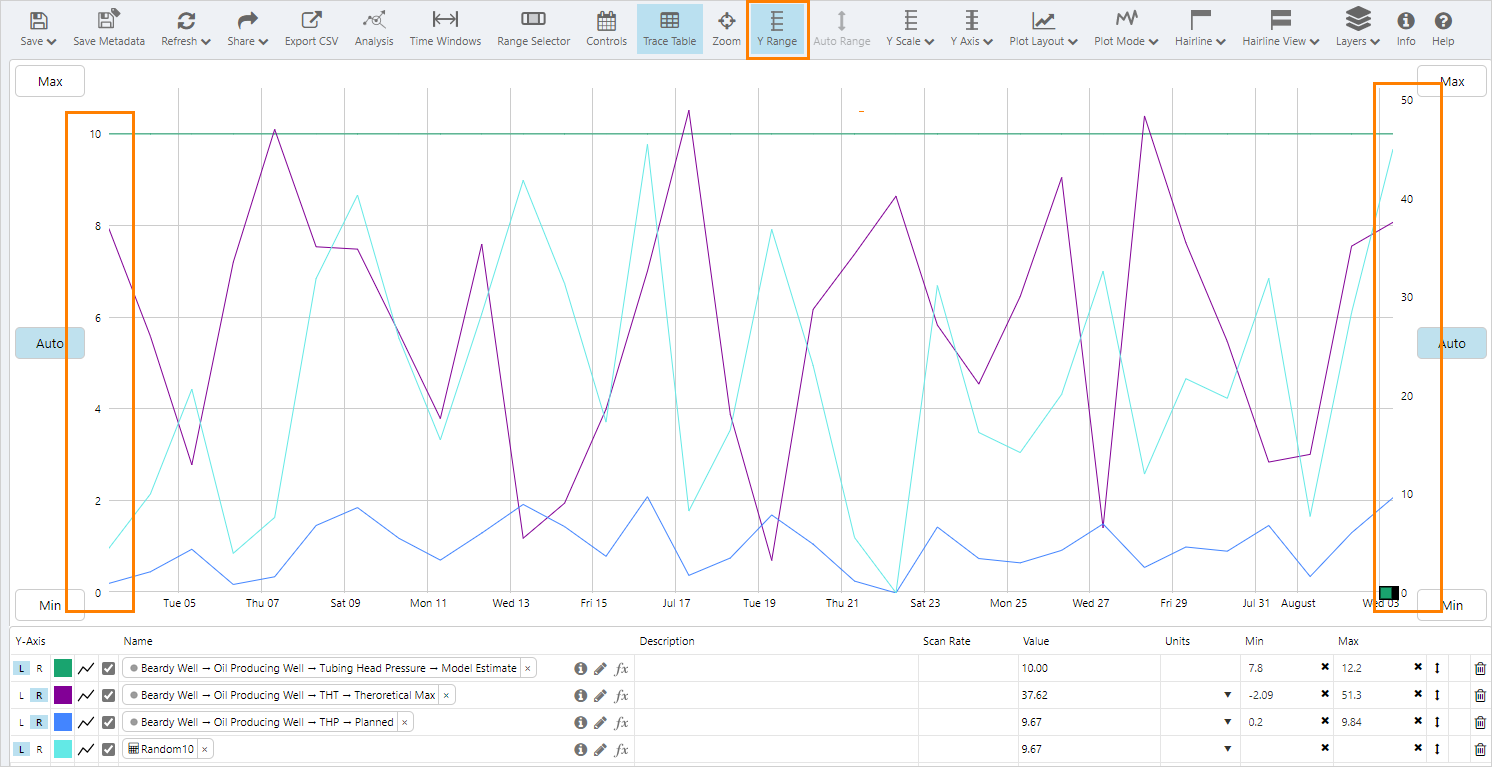The image size is (1492, 767).
Task: Expand the Plot Layout dropdown
Action: 1043,29
